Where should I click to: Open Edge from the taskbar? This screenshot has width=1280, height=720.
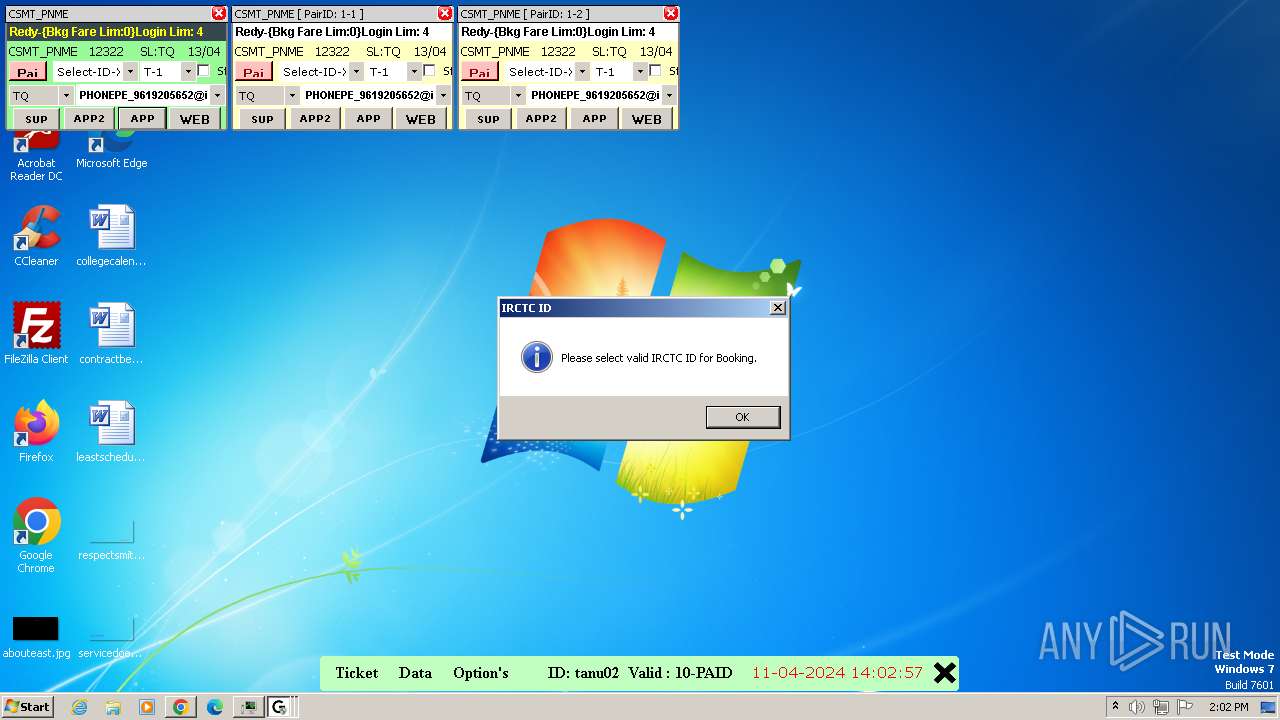click(215, 707)
